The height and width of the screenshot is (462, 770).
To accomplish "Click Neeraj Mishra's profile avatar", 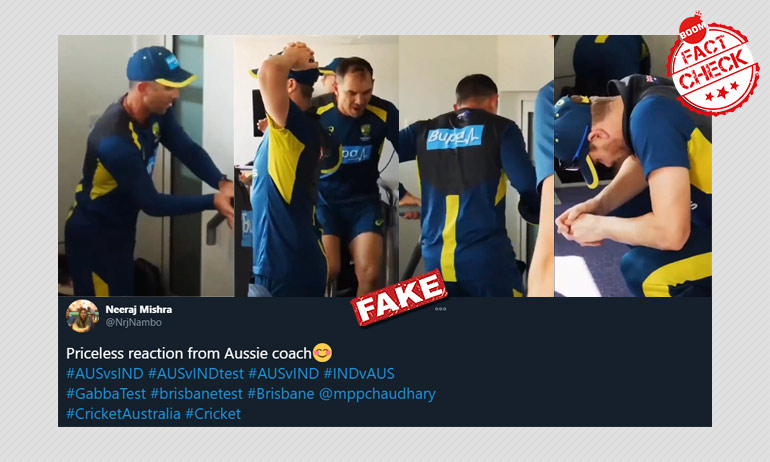I will tap(82, 316).
